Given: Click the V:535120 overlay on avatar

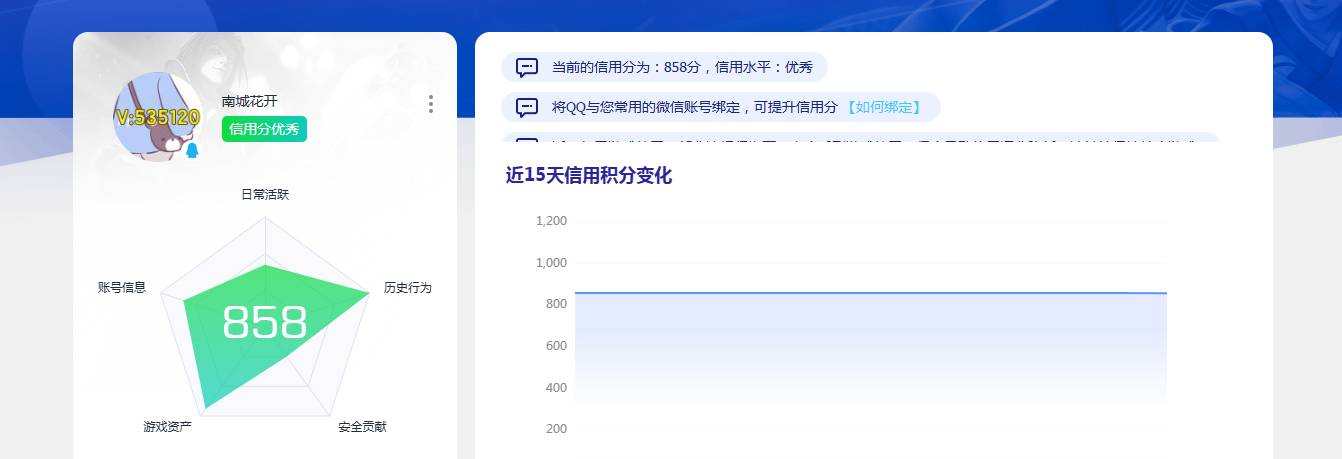Looking at the screenshot, I should click(157, 117).
